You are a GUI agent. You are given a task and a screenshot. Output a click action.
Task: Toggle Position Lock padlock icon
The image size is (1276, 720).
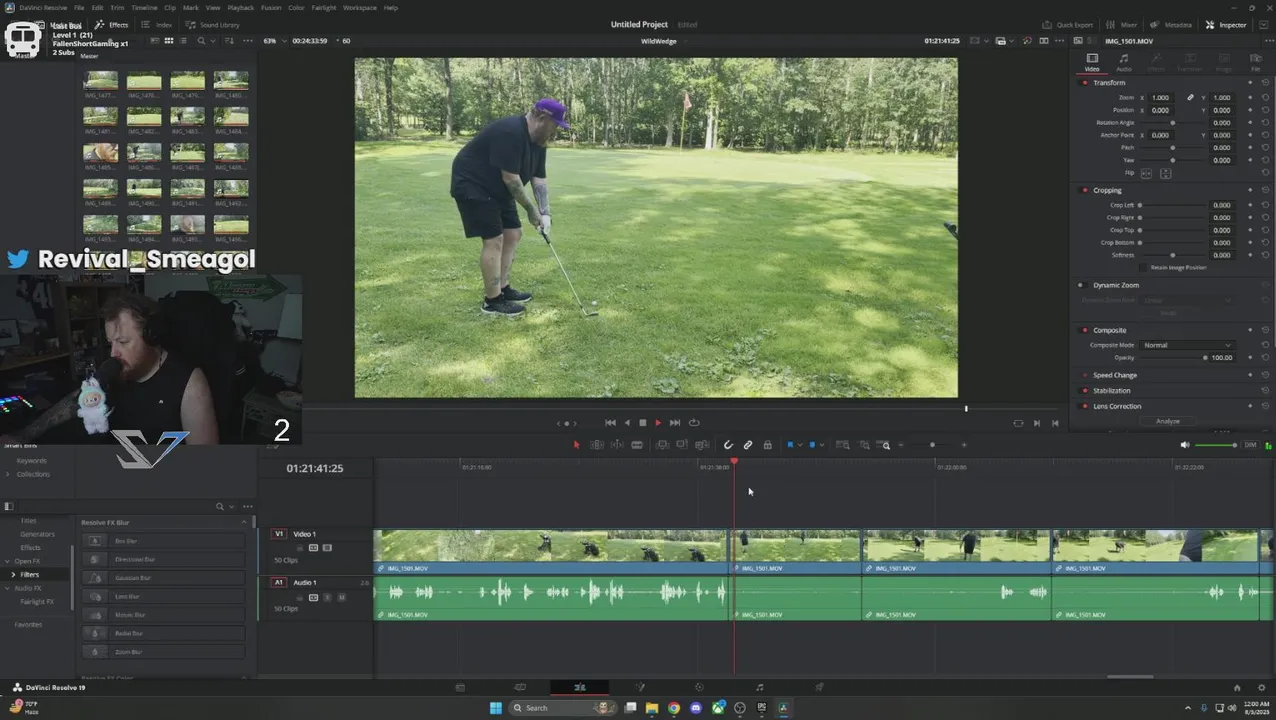pyautogui.click(x=767, y=445)
